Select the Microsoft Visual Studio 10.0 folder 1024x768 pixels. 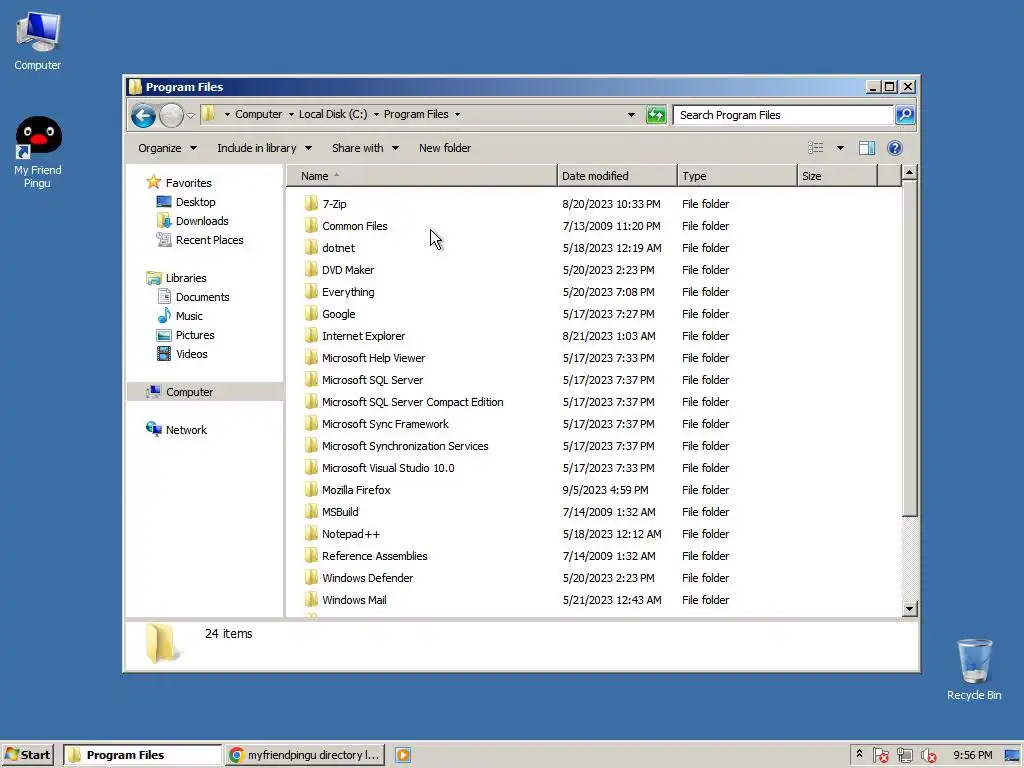point(388,468)
